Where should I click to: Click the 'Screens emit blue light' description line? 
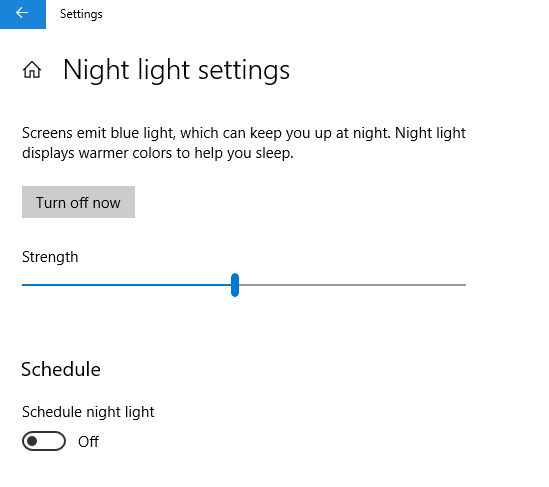(x=244, y=133)
